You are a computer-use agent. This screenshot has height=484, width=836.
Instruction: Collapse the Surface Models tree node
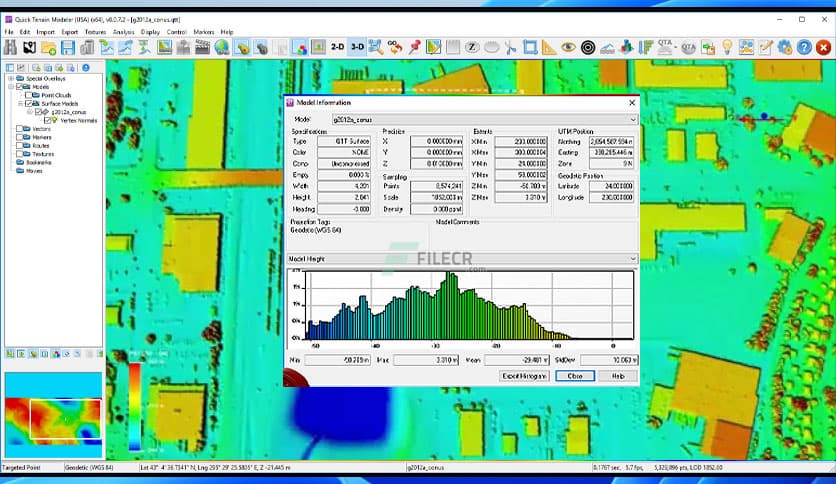[20, 103]
